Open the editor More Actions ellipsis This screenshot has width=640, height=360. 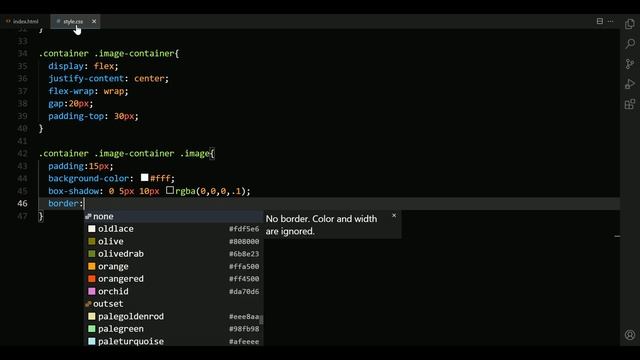point(610,21)
